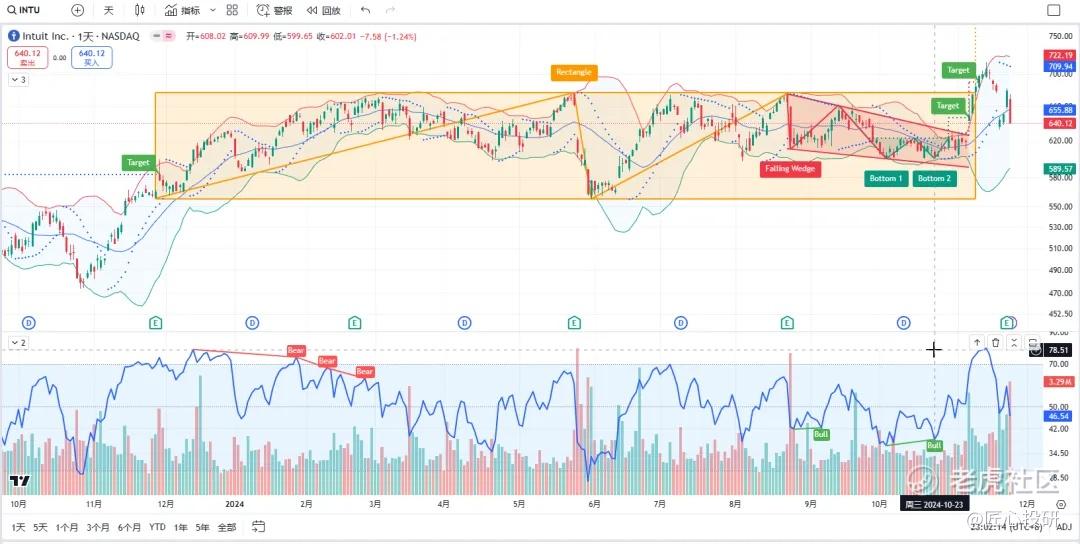This screenshot has width=1080, height=544.
Task: Open the Intuit Inc. symbol info icon
Action: tap(13, 36)
